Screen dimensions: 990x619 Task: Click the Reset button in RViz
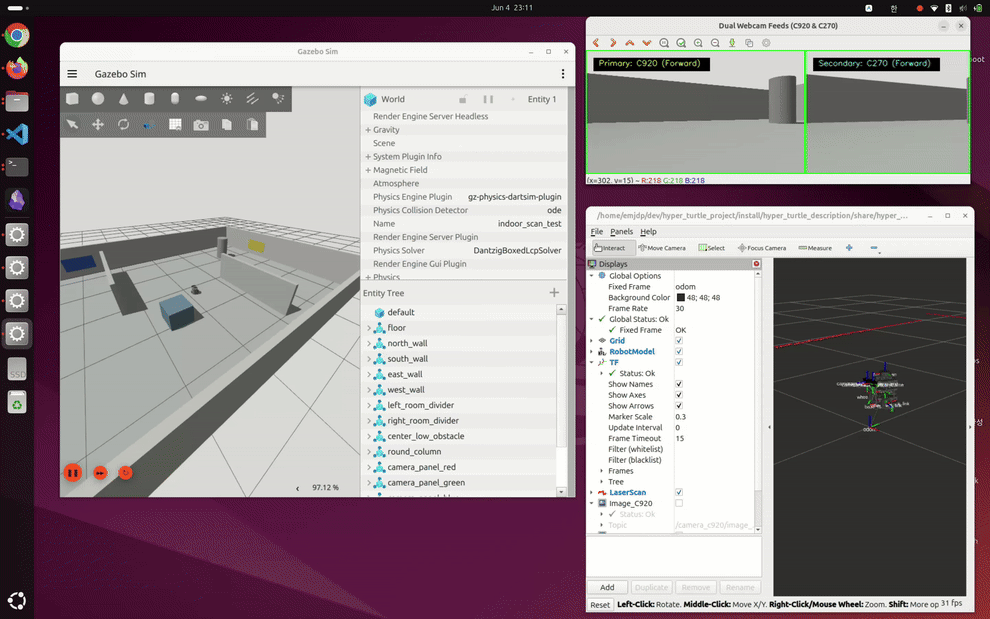click(600, 604)
